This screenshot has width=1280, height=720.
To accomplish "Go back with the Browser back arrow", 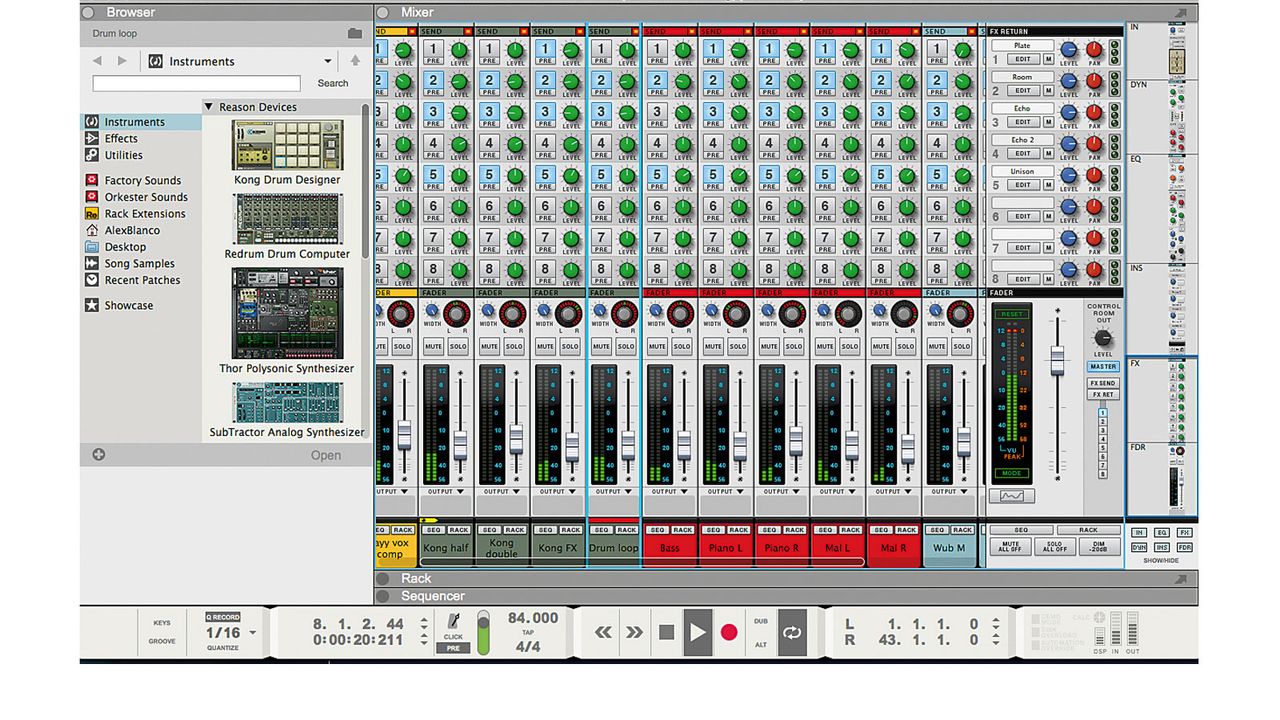I will [x=97, y=61].
